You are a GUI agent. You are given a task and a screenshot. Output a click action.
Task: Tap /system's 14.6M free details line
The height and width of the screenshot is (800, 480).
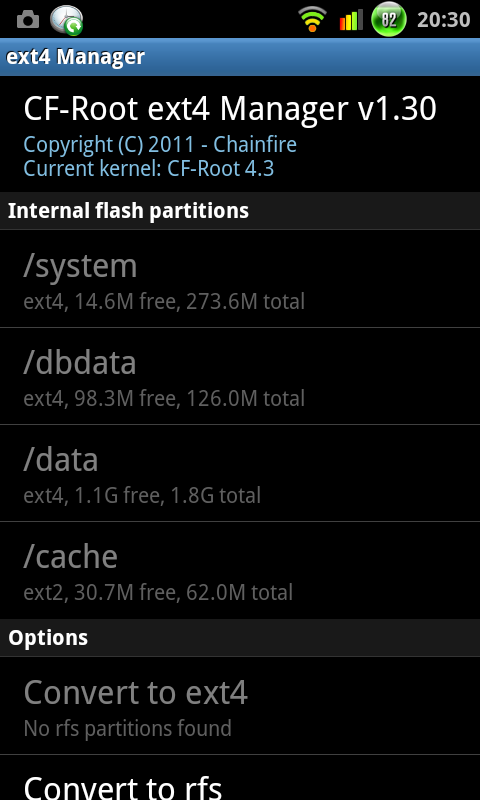pyautogui.click(x=164, y=302)
